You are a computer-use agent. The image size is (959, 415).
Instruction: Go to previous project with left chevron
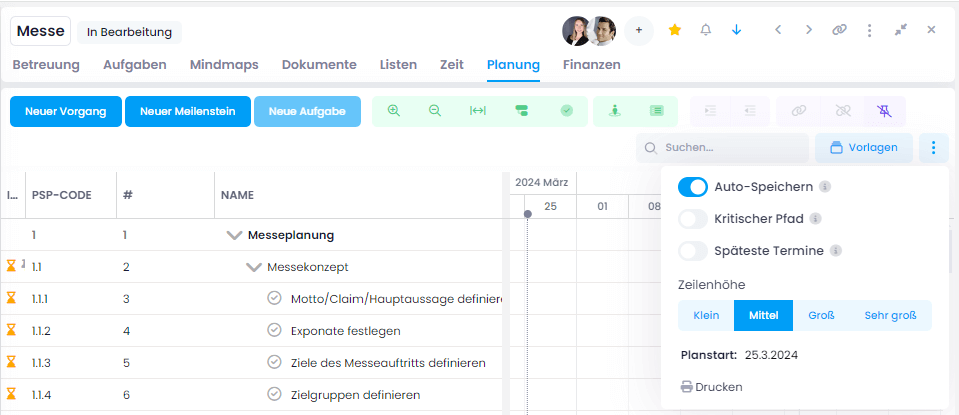(778, 30)
